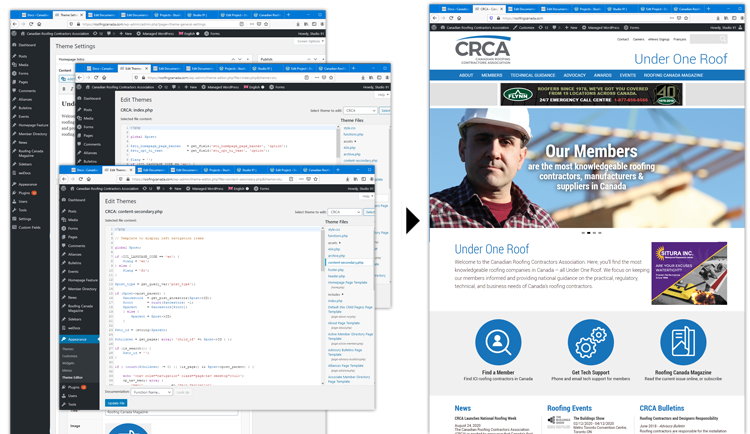Click ADVOCACY in CRCA site navigation
The width and height of the screenshot is (750, 434).
(x=574, y=75)
